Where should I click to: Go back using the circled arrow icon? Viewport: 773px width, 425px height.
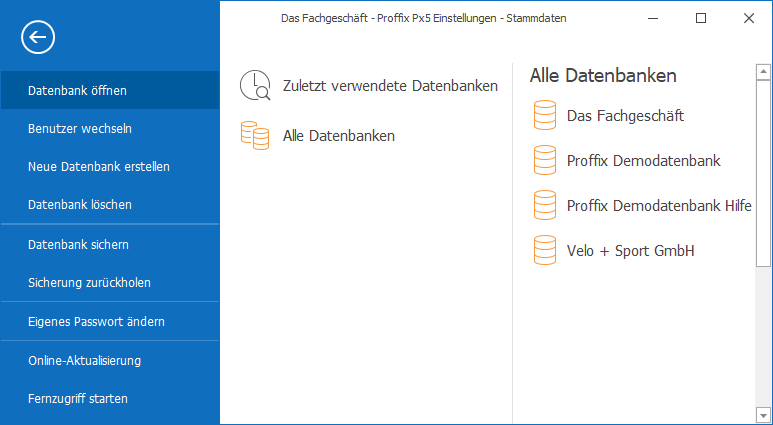[x=38, y=37]
